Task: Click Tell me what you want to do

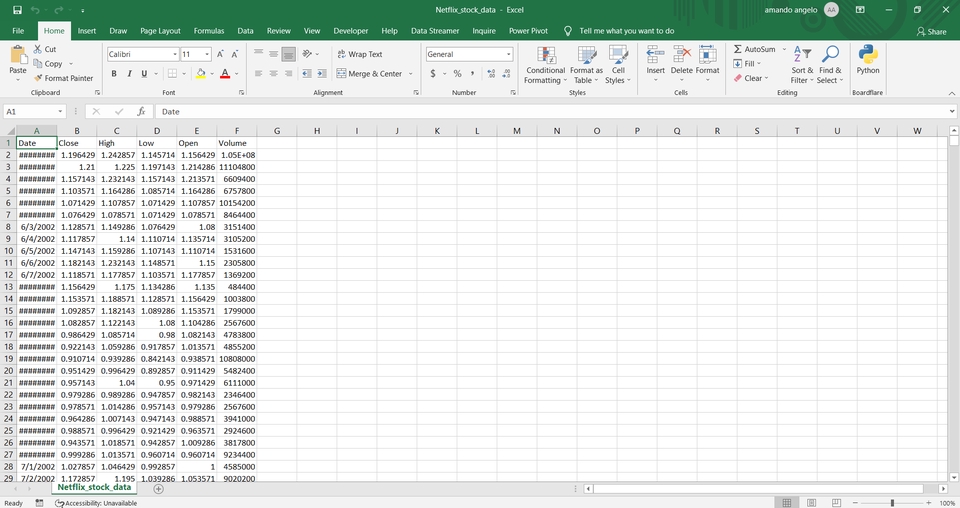Action: click(x=626, y=31)
